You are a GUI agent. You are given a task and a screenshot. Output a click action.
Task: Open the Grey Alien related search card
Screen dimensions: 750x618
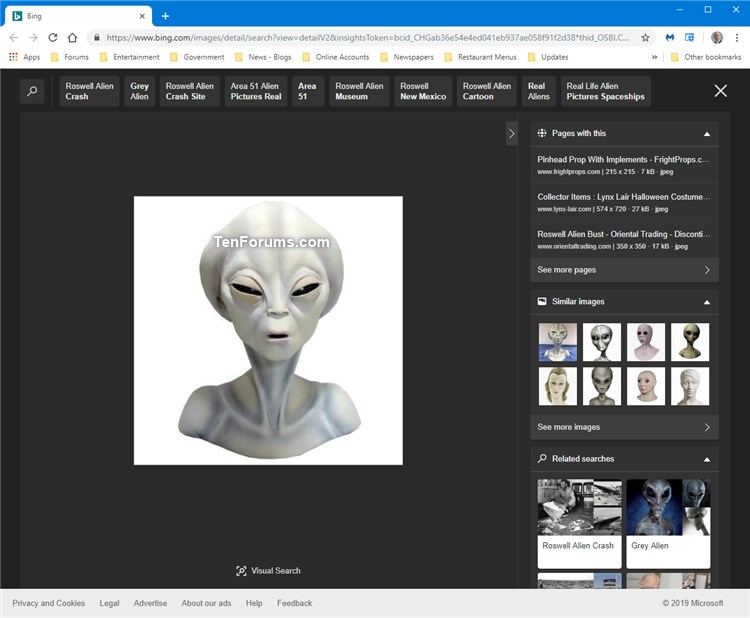[668, 524]
